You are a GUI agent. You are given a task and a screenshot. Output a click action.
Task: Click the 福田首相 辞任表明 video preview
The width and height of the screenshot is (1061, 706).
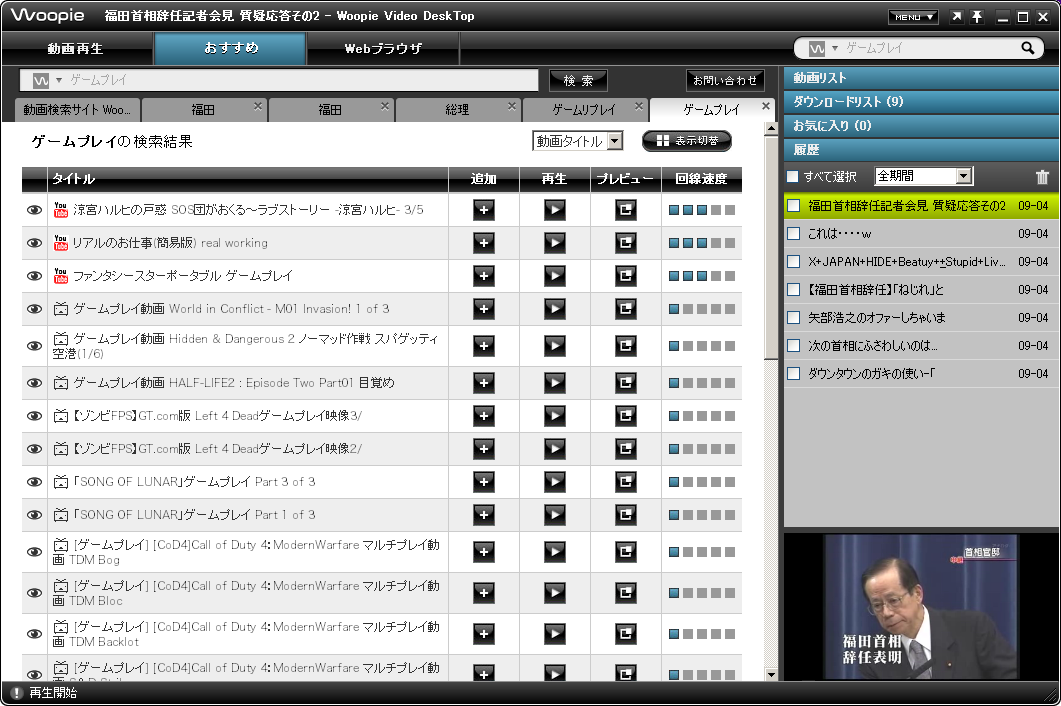point(921,606)
